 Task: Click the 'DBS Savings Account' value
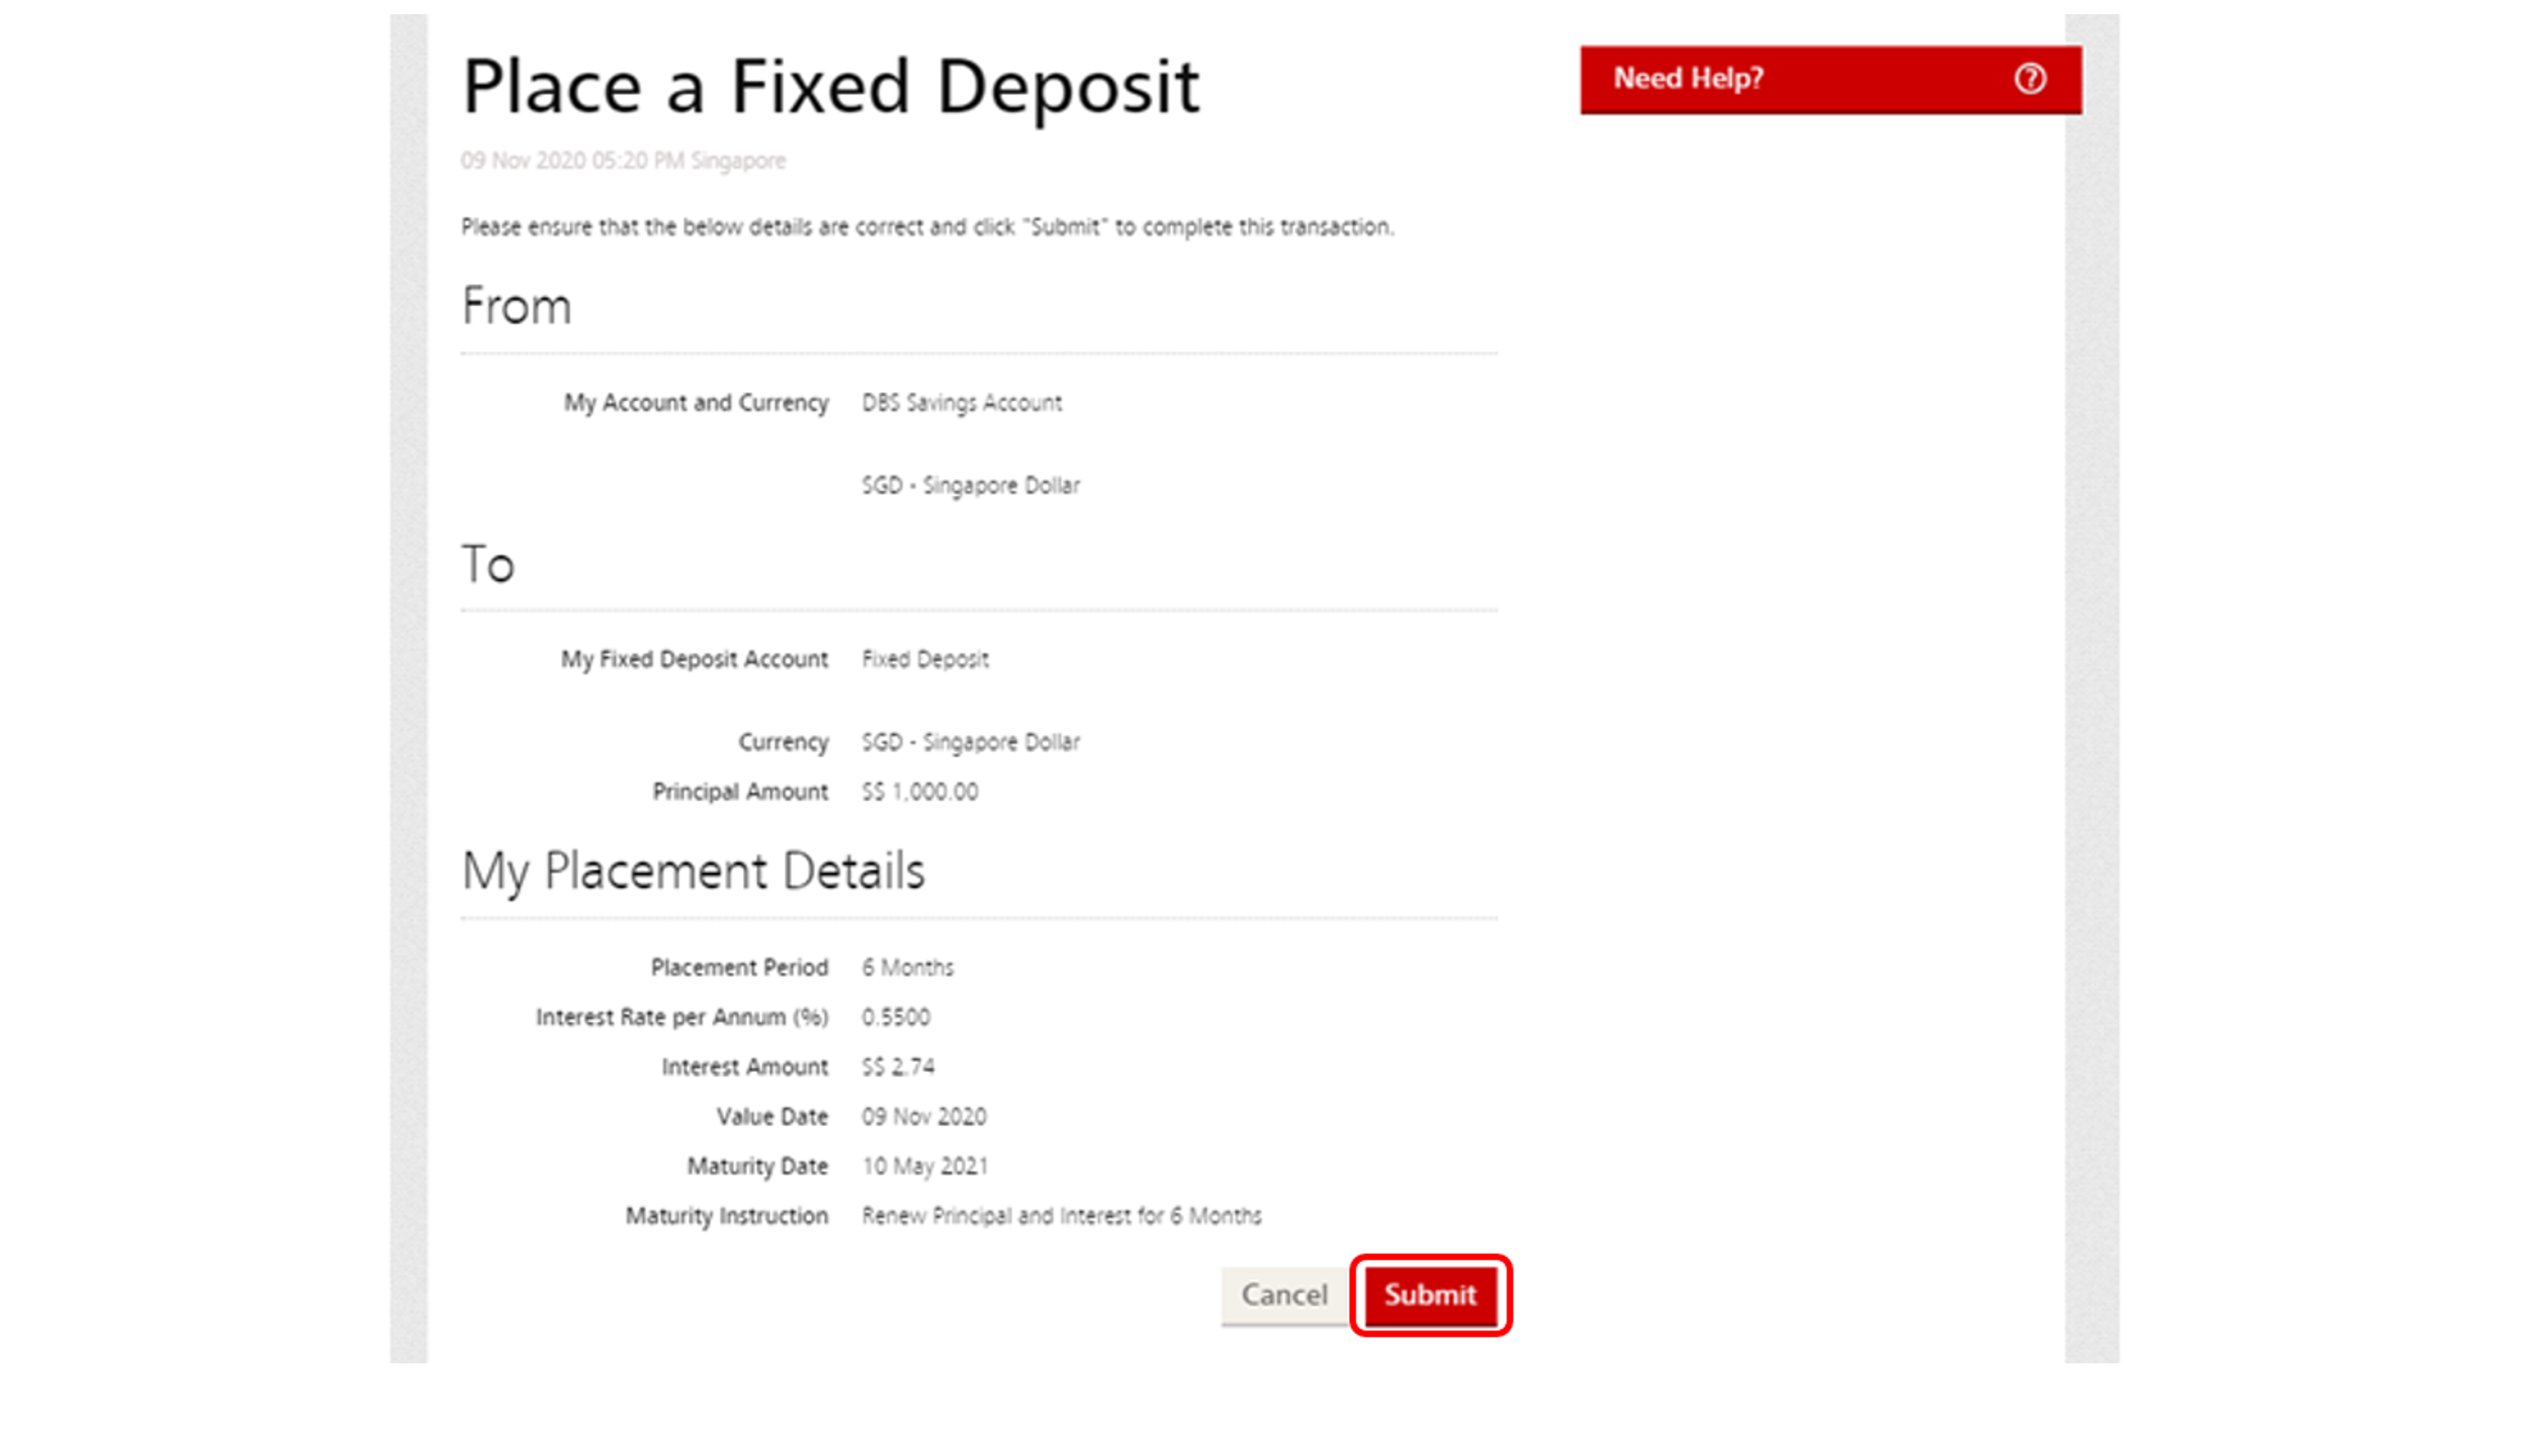[962, 403]
